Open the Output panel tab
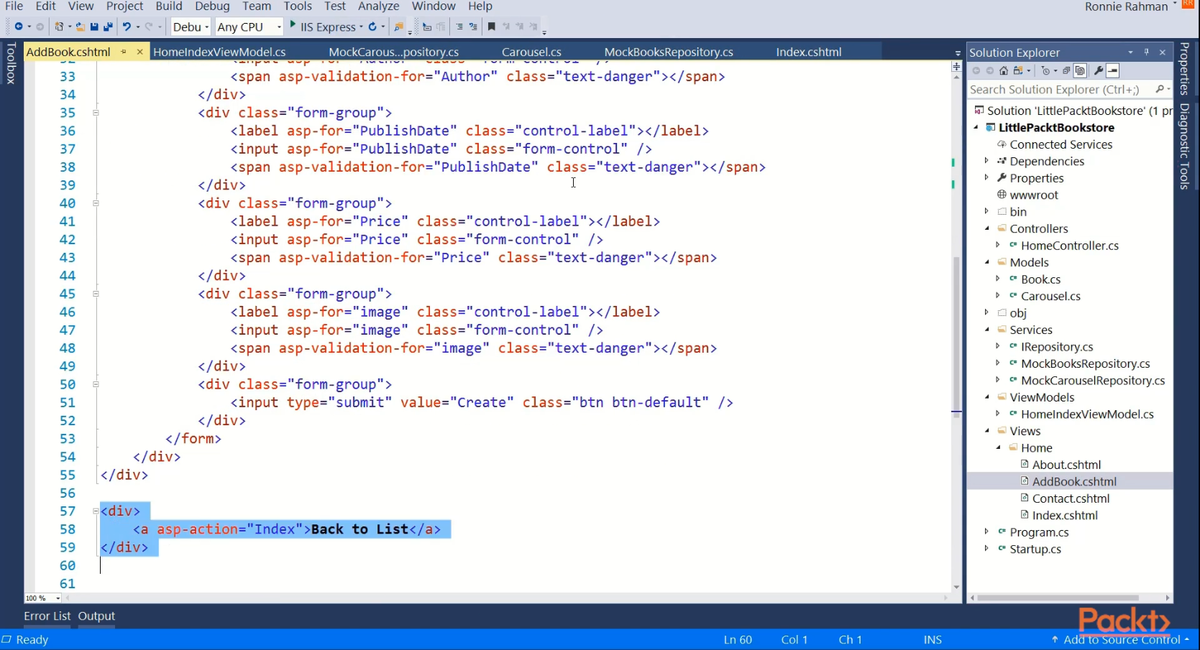 (x=97, y=616)
